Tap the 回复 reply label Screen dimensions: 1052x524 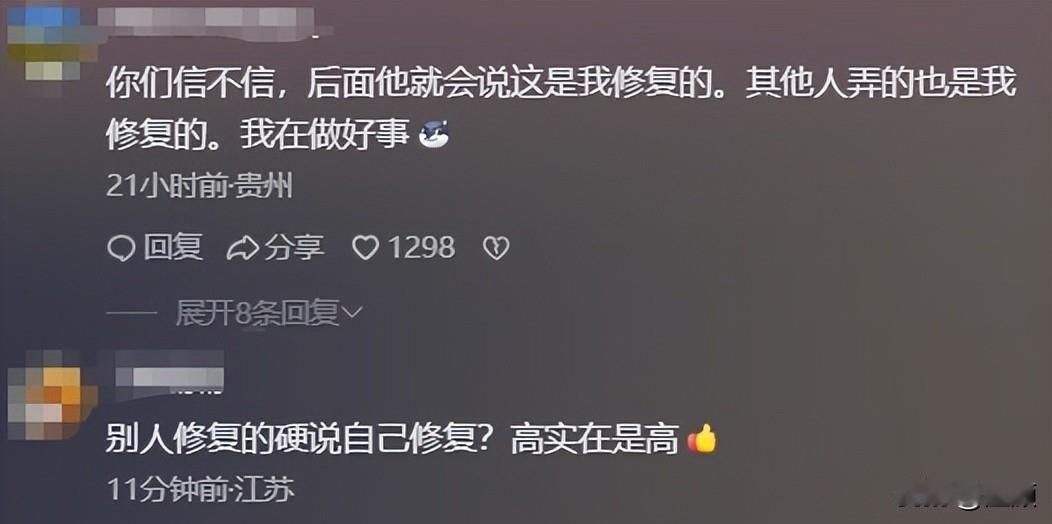click(174, 248)
